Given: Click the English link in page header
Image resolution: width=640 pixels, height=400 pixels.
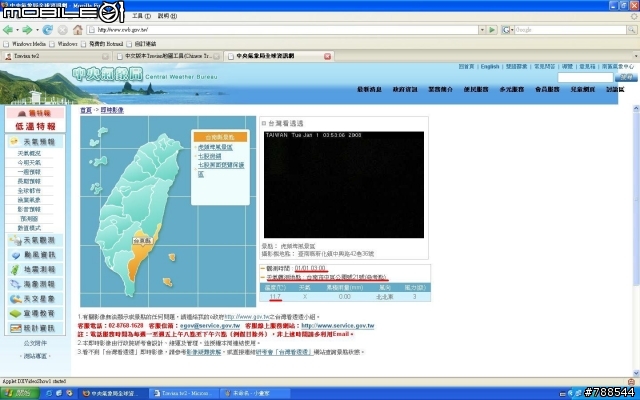Looking at the screenshot, I should click(x=490, y=67).
